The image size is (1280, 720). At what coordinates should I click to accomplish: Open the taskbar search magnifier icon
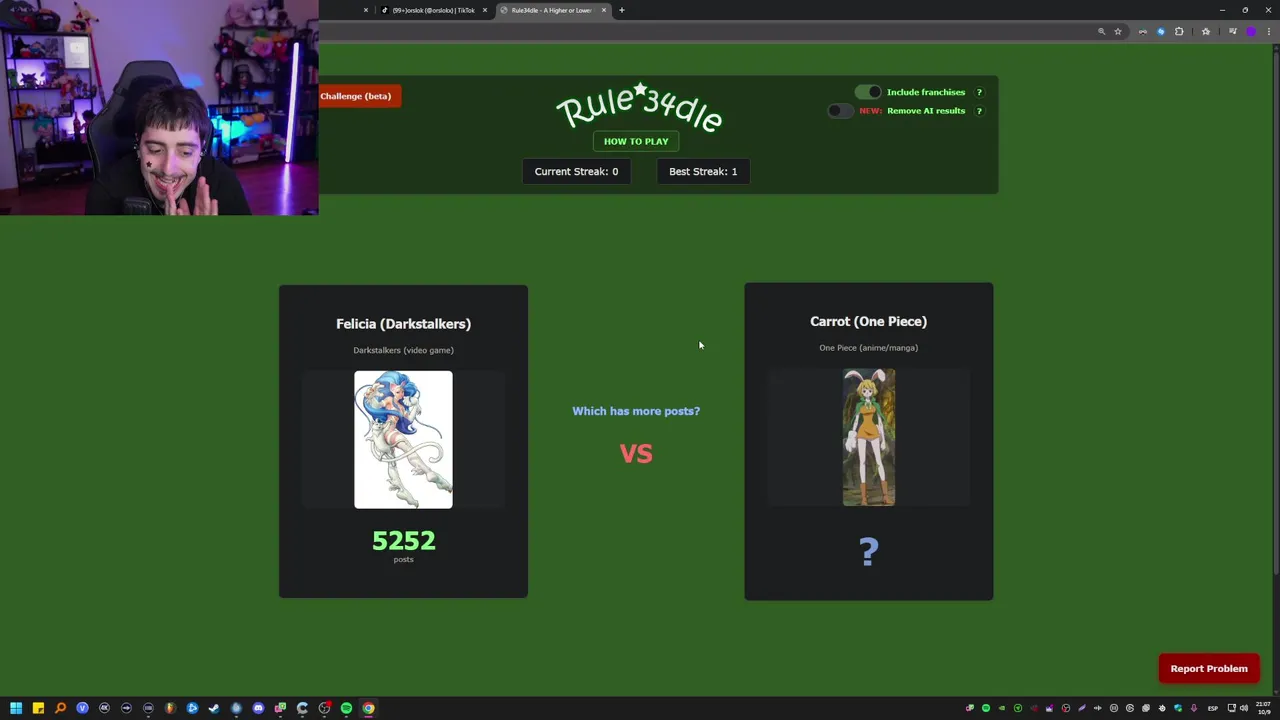(60, 708)
